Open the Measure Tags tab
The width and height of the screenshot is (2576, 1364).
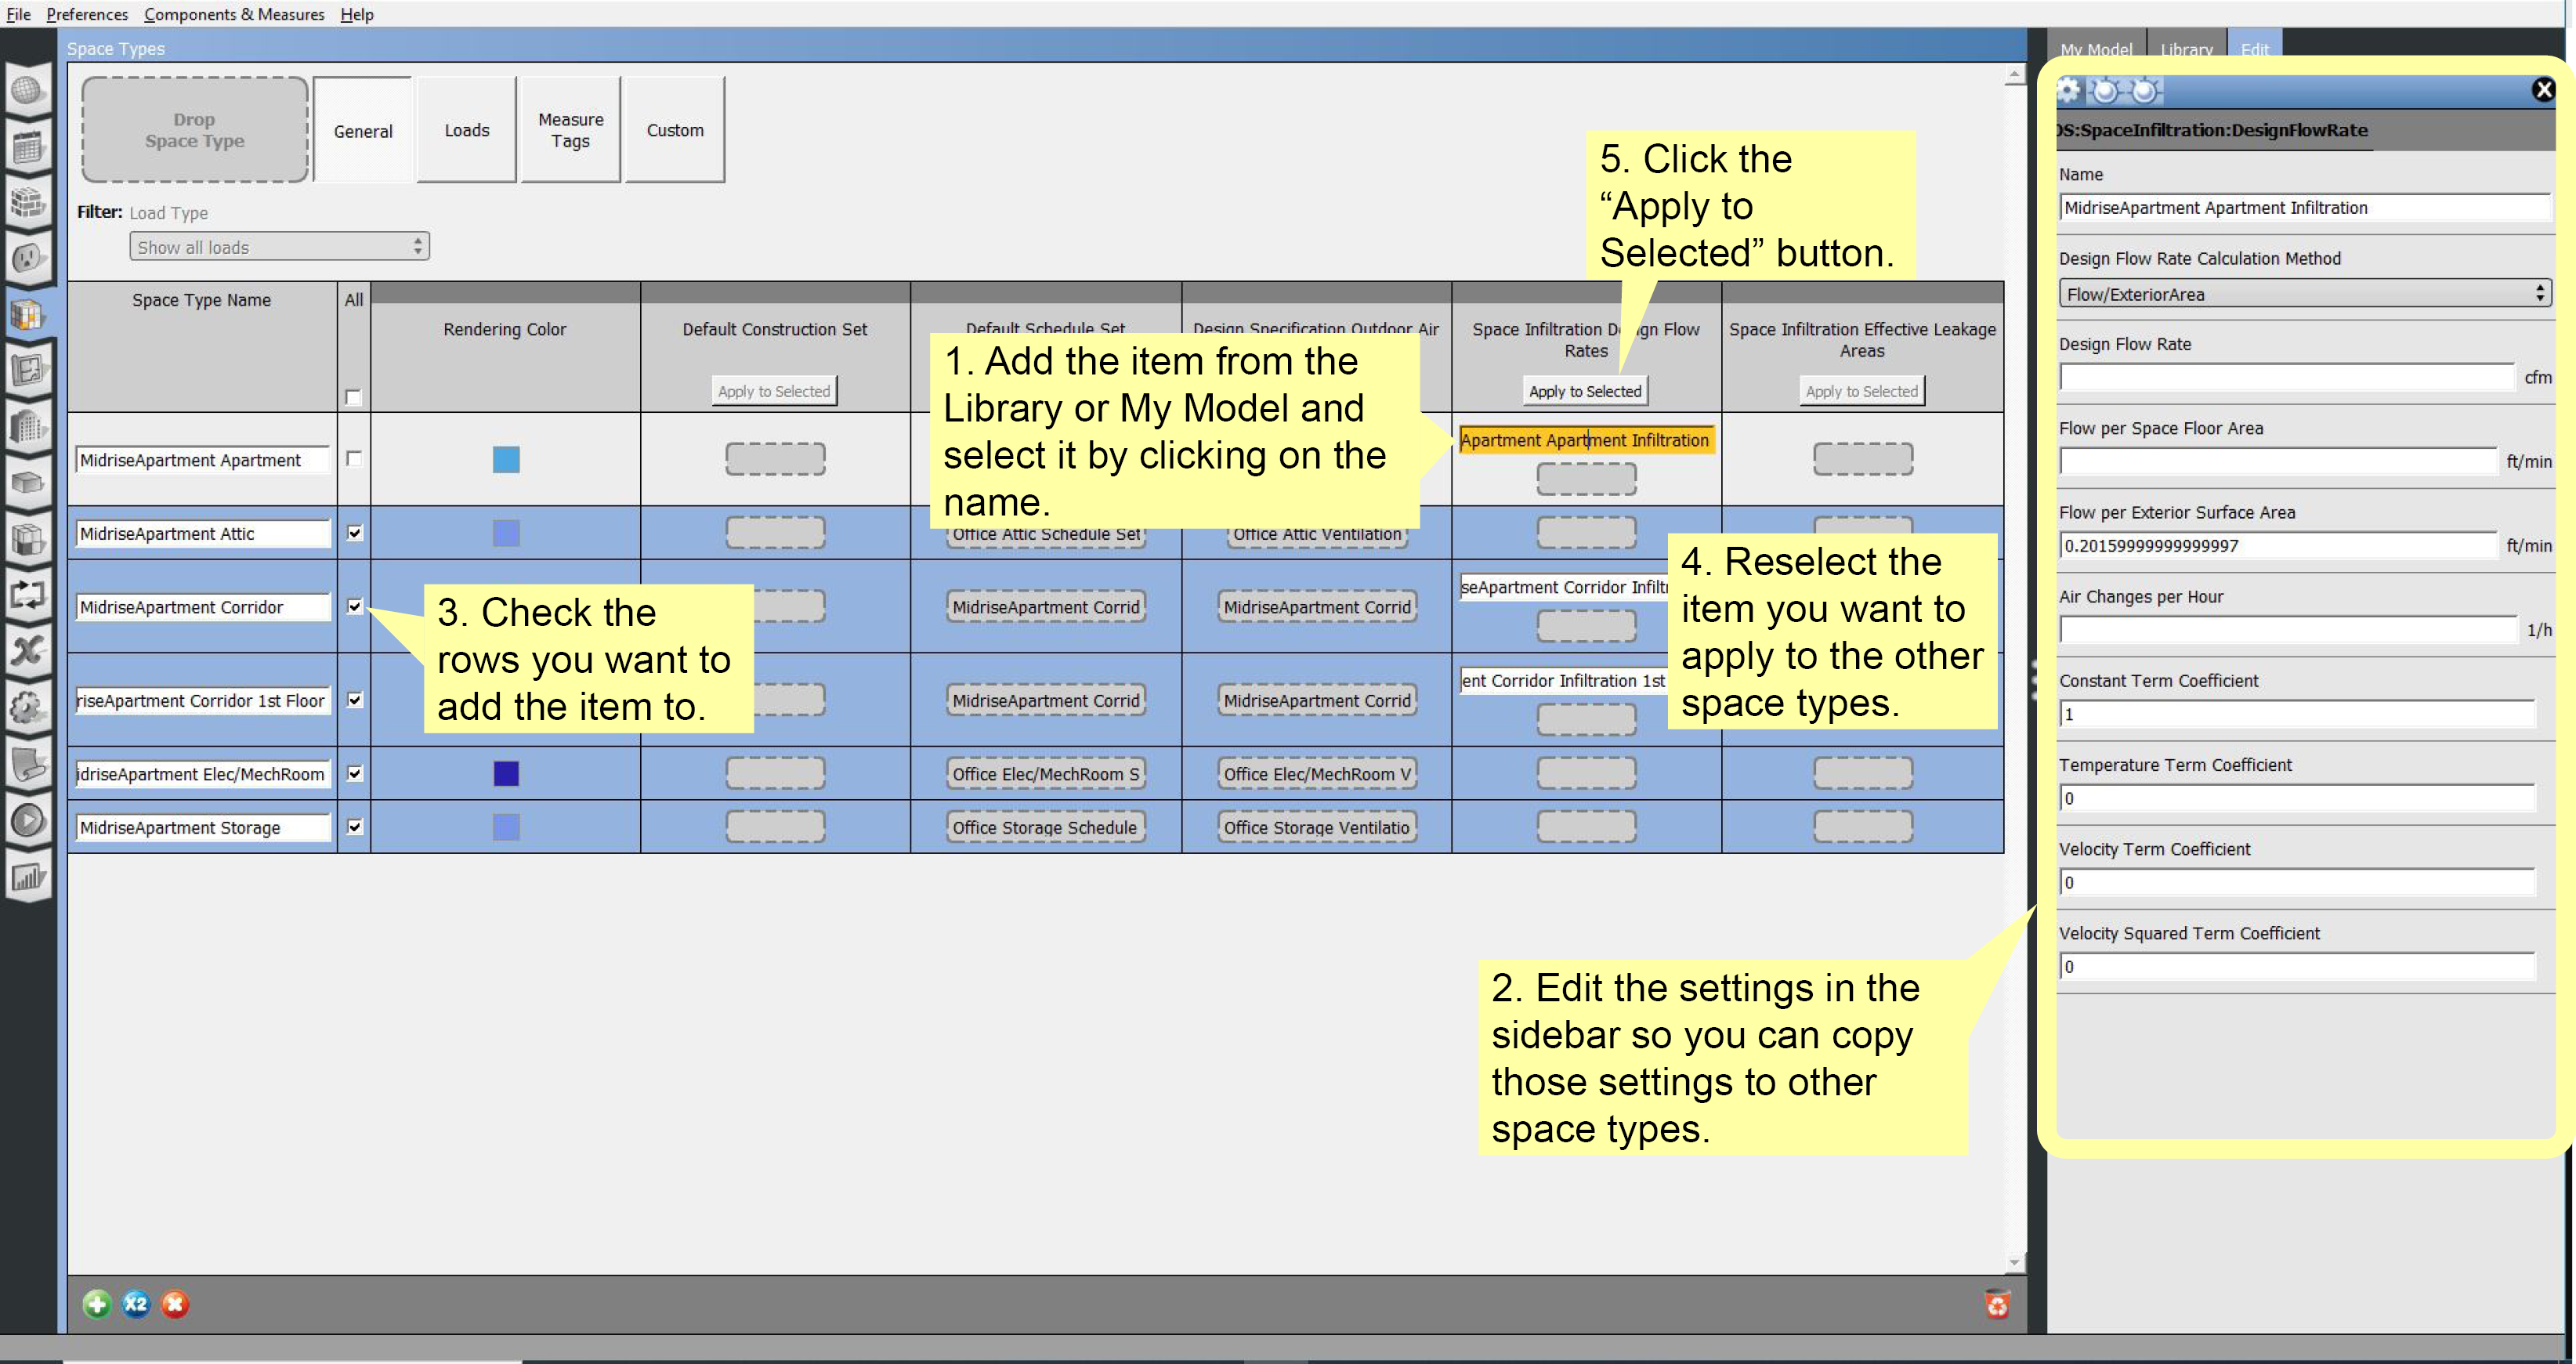pos(570,130)
